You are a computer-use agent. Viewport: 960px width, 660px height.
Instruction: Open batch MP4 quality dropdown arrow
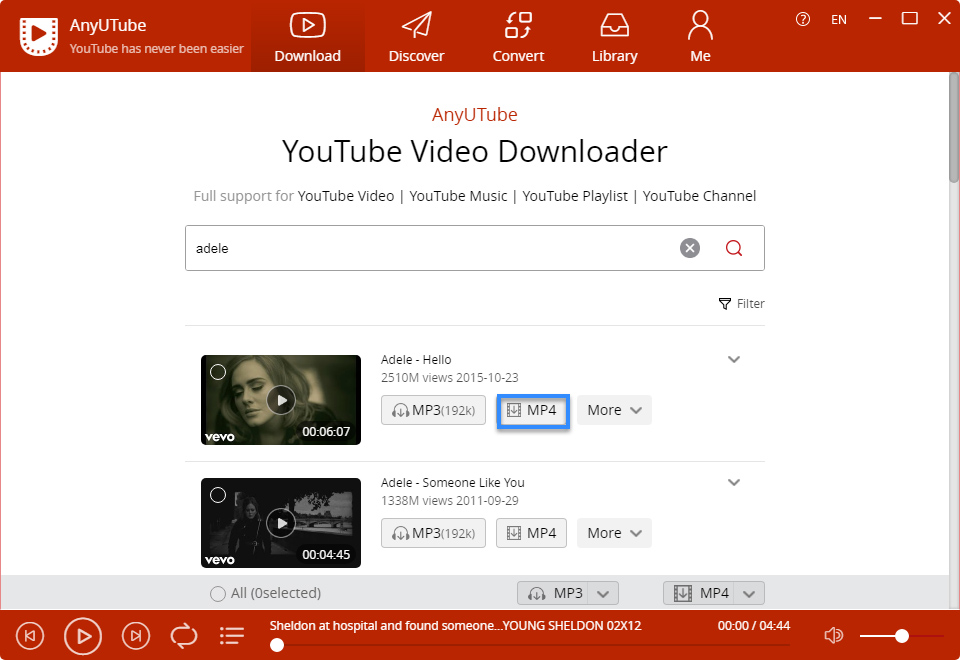[749, 593]
